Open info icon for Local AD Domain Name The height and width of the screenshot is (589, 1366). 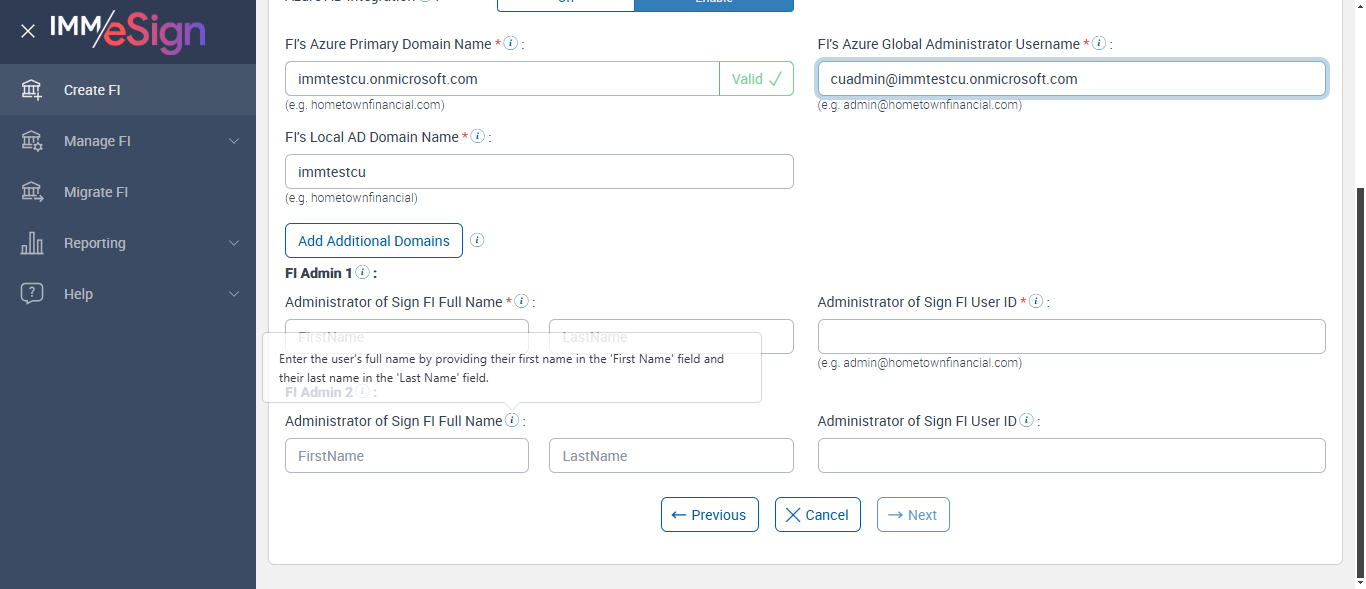coord(478,137)
